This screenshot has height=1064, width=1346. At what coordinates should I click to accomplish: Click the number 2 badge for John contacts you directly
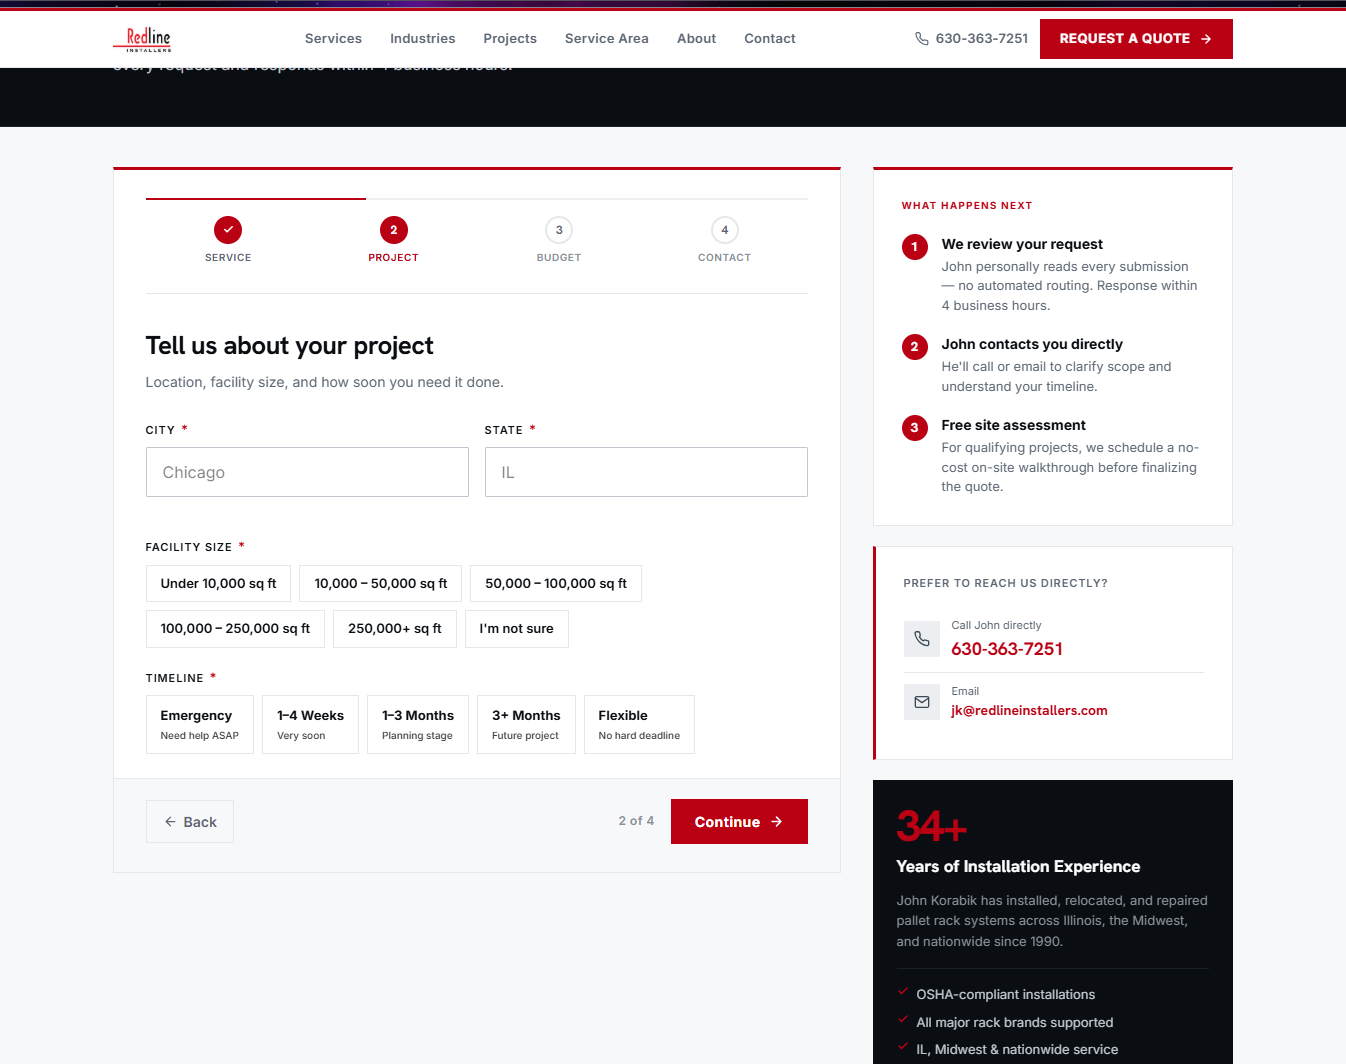[x=915, y=347]
